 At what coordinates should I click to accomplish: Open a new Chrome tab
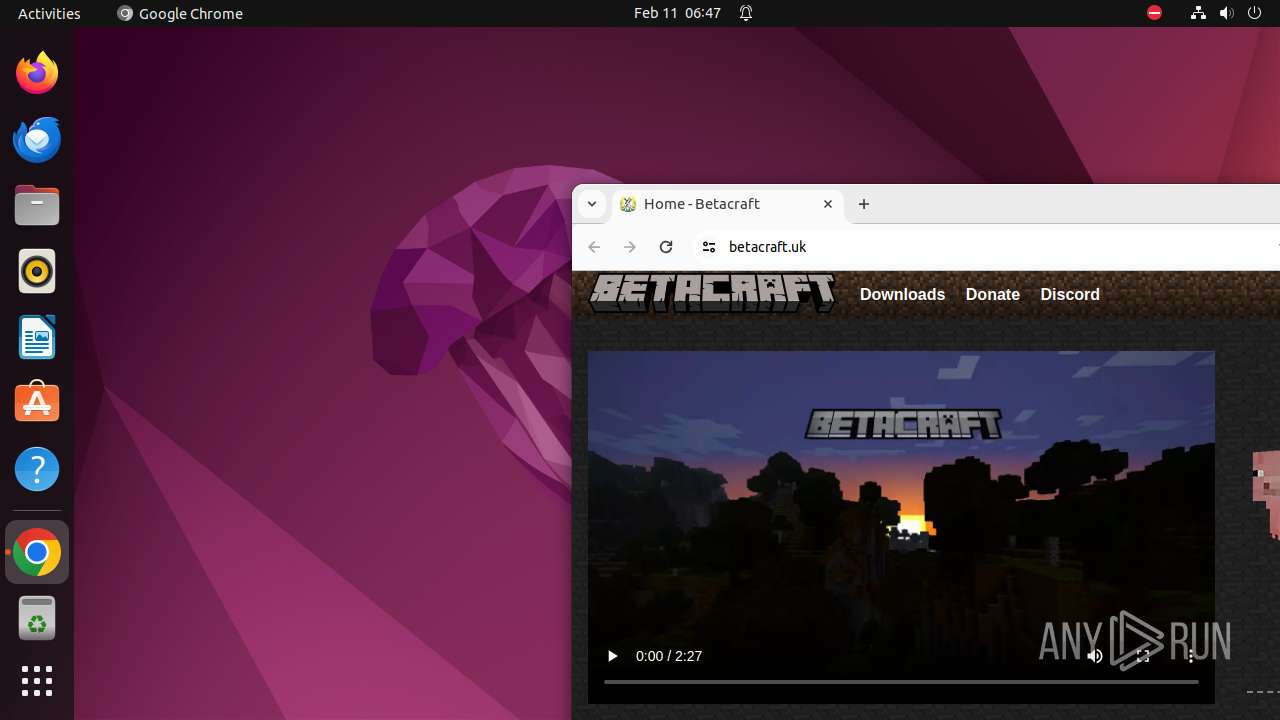[864, 204]
